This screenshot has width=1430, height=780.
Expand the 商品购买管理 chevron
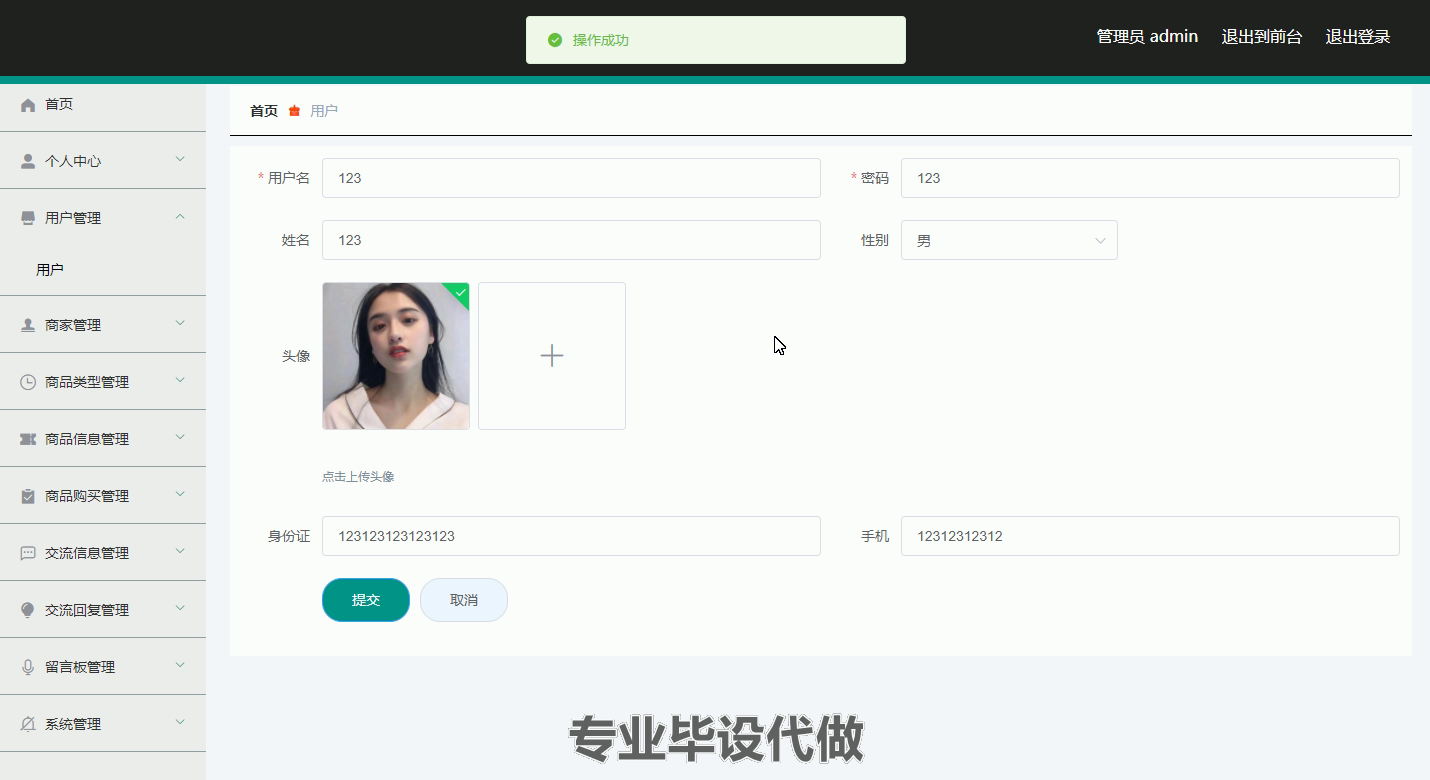click(180, 495)
